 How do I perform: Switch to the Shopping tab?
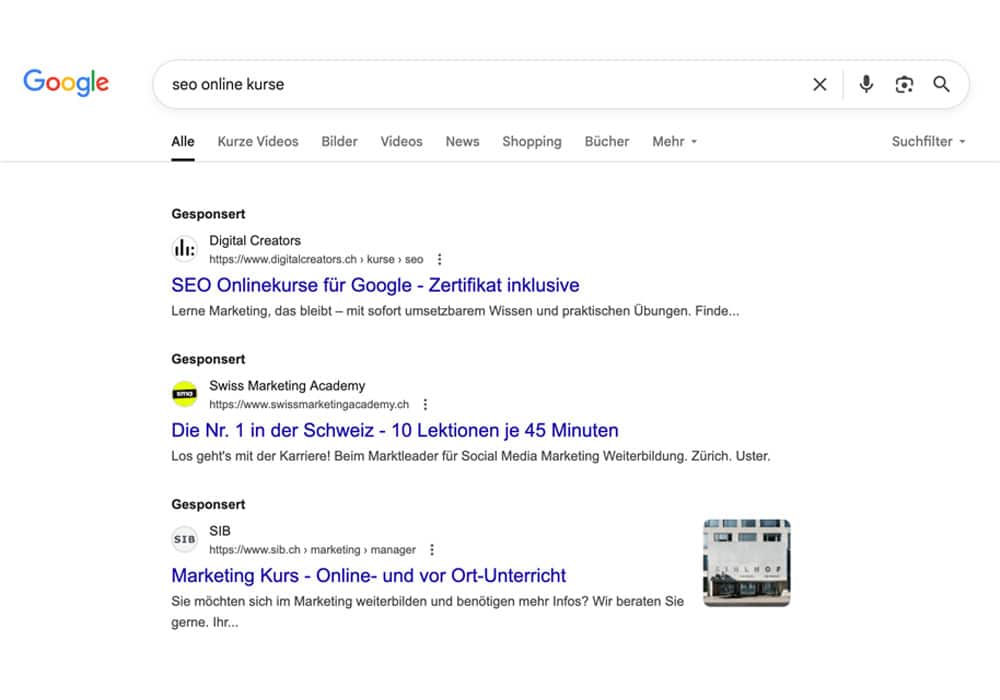point(531,141)
